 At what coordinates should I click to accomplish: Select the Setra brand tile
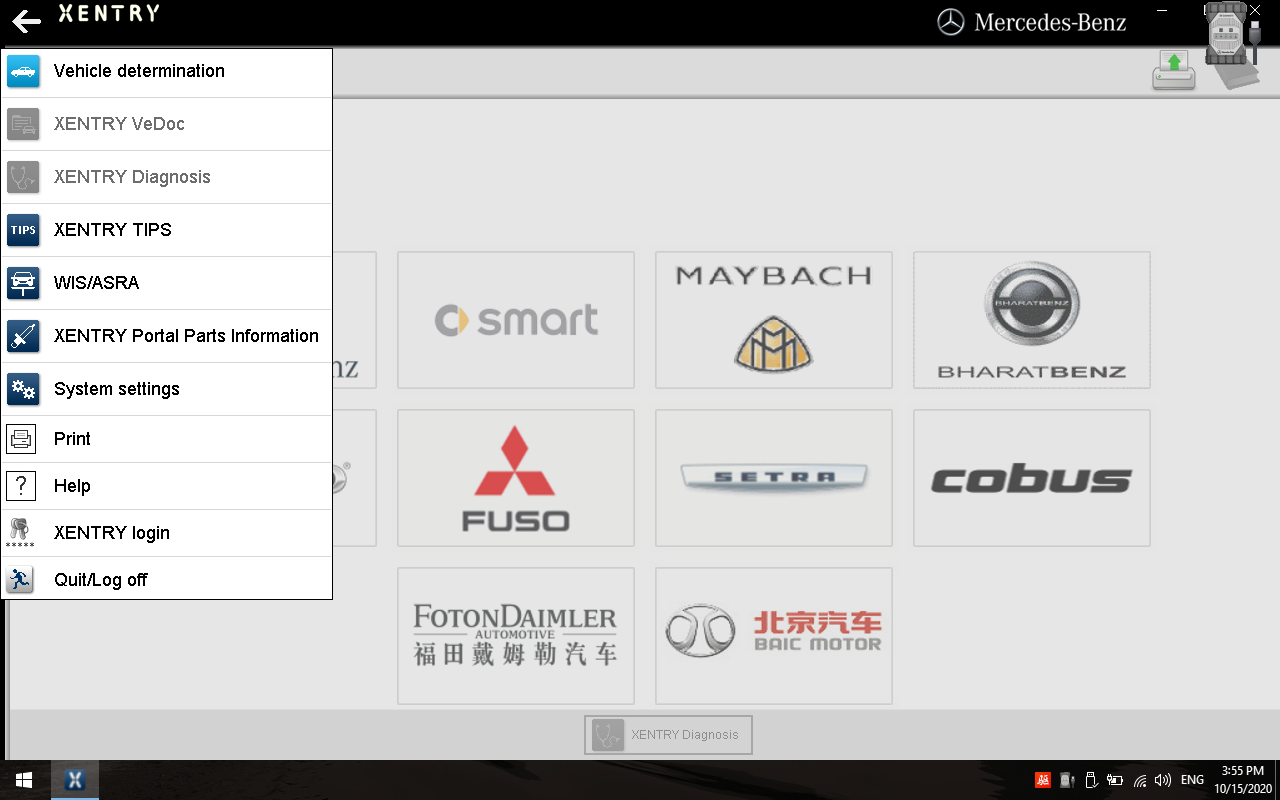[774, 478]
